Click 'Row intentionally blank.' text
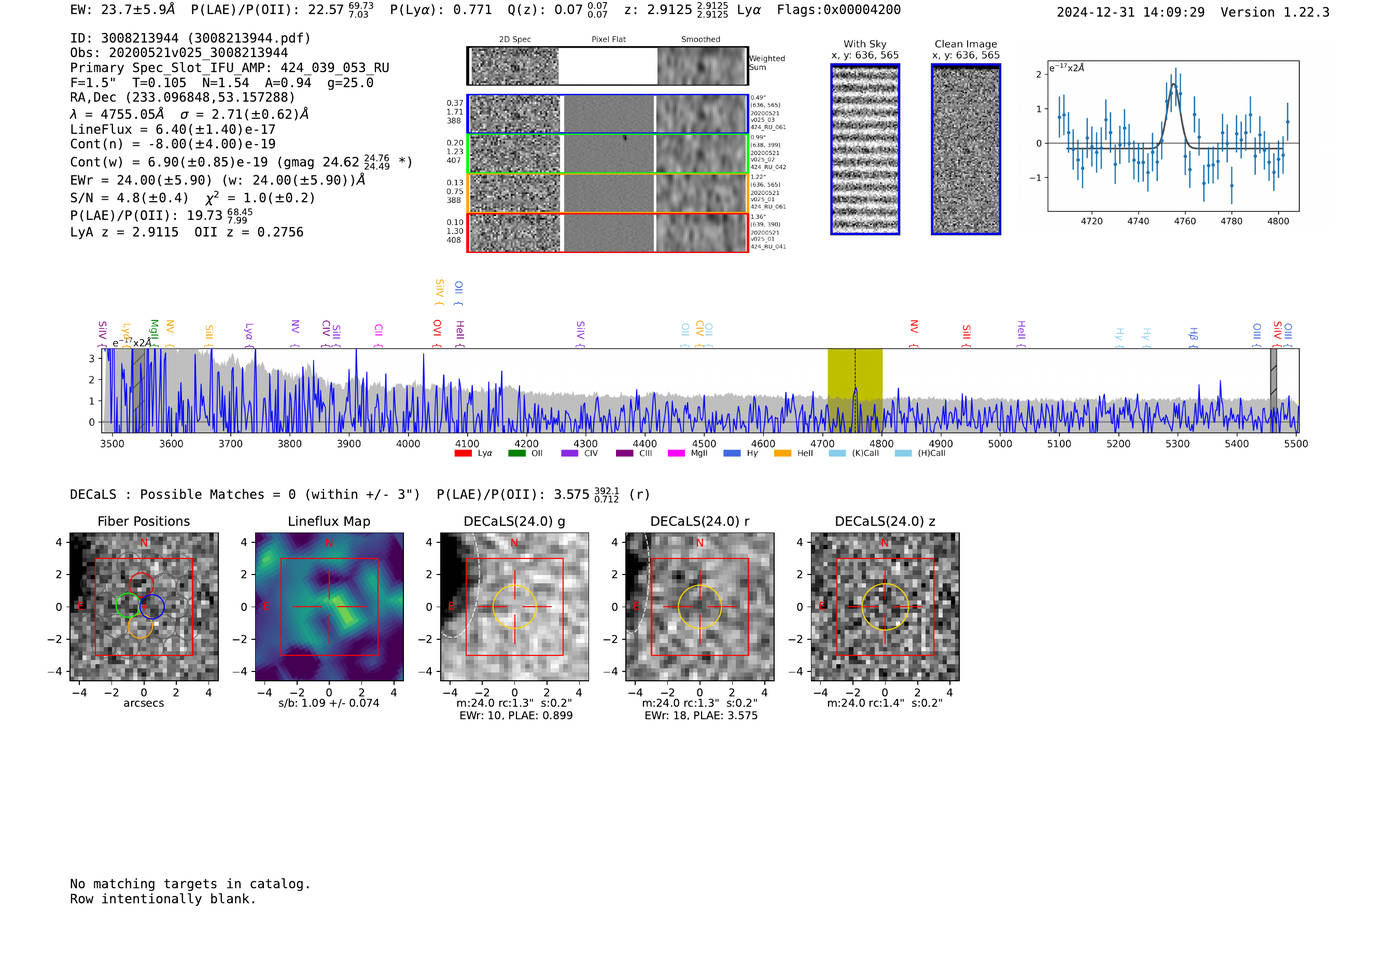This screenshot has width=1400, height=953. point(163,899)
